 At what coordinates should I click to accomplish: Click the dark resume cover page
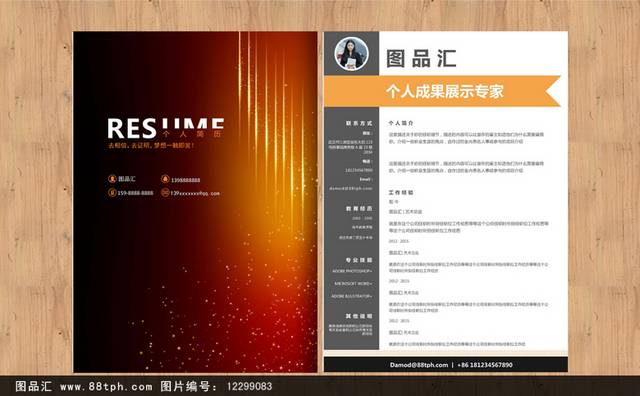[195, 202]
